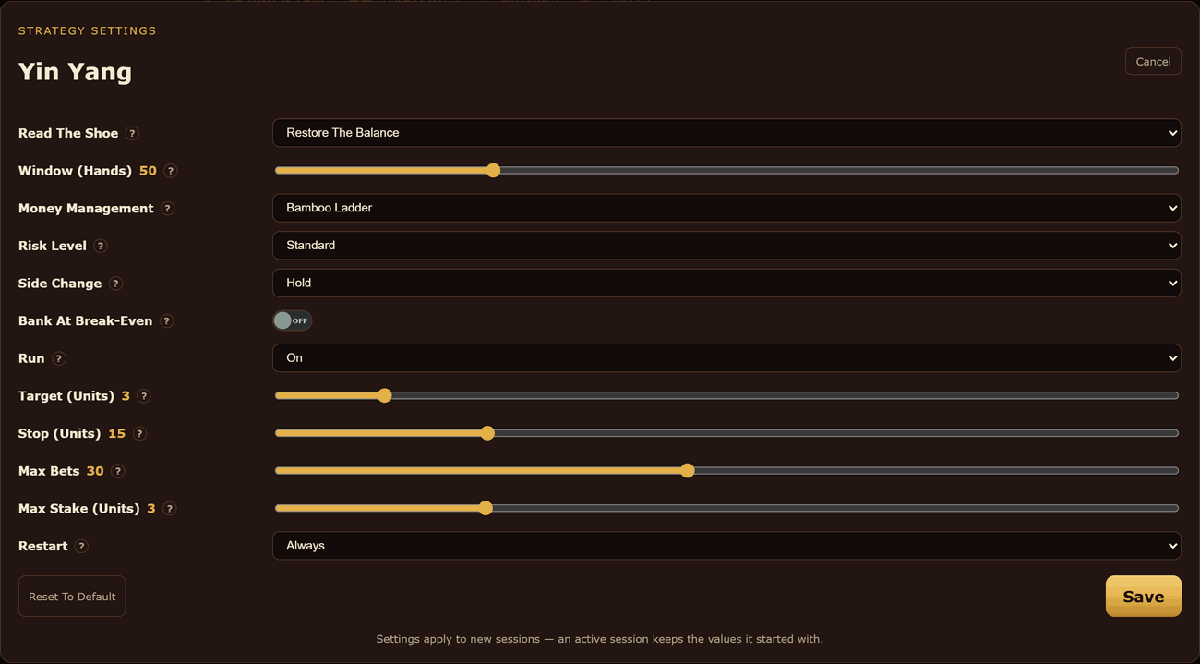Viewport: 1200px width, 664px height.
Task: Click the Stop (Units) slider handle
Action: [x=488, y=433]
